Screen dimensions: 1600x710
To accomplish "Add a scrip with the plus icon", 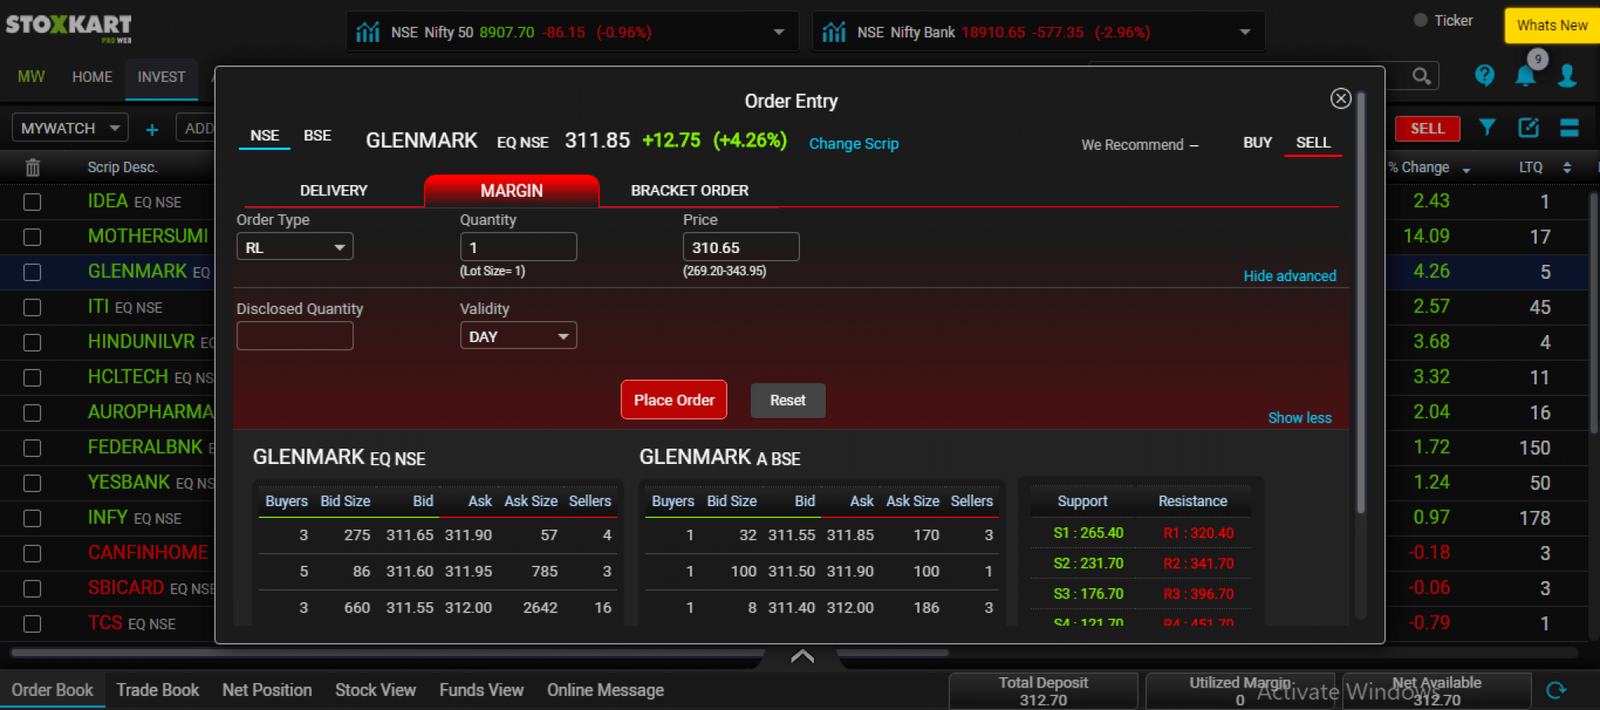I will [x=152, y=129].
